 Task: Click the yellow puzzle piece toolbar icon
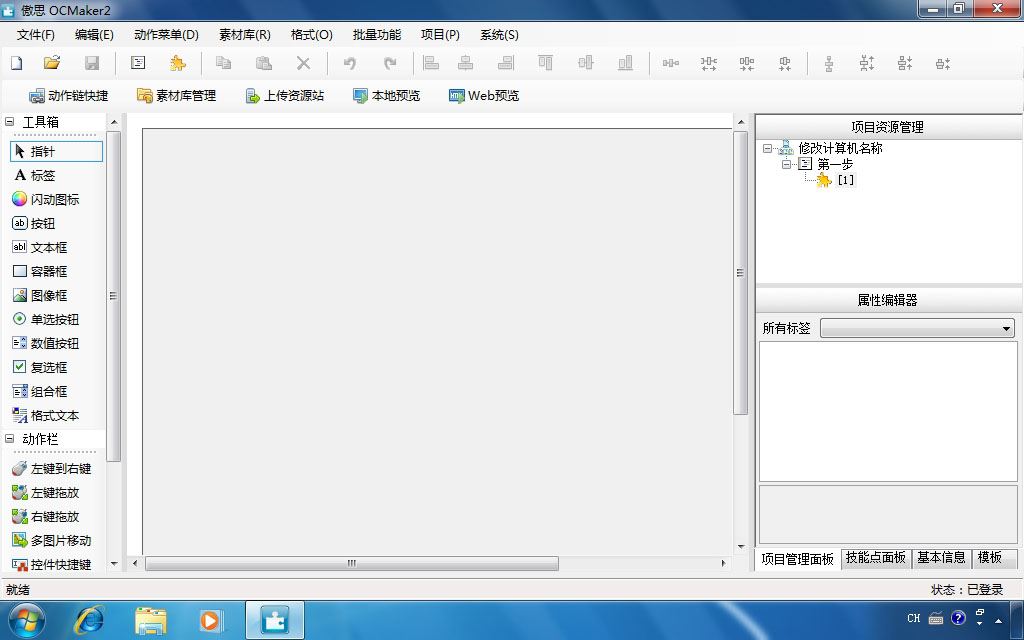tap(177, 63)
